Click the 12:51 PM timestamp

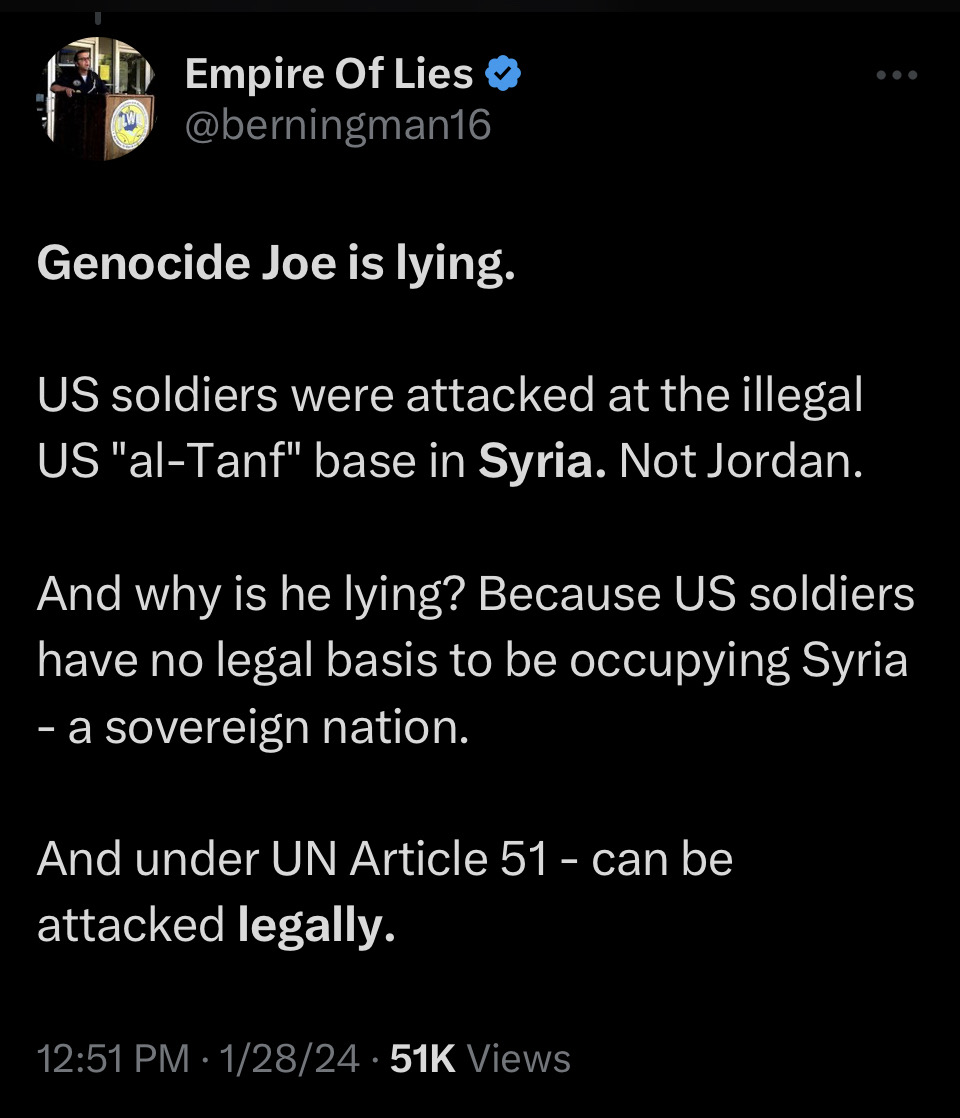coord(113,1058)
